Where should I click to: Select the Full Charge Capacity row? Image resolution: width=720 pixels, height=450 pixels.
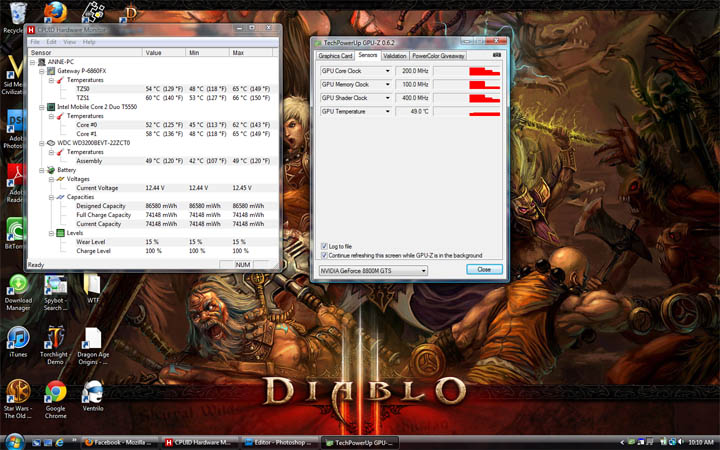(153, 215)
